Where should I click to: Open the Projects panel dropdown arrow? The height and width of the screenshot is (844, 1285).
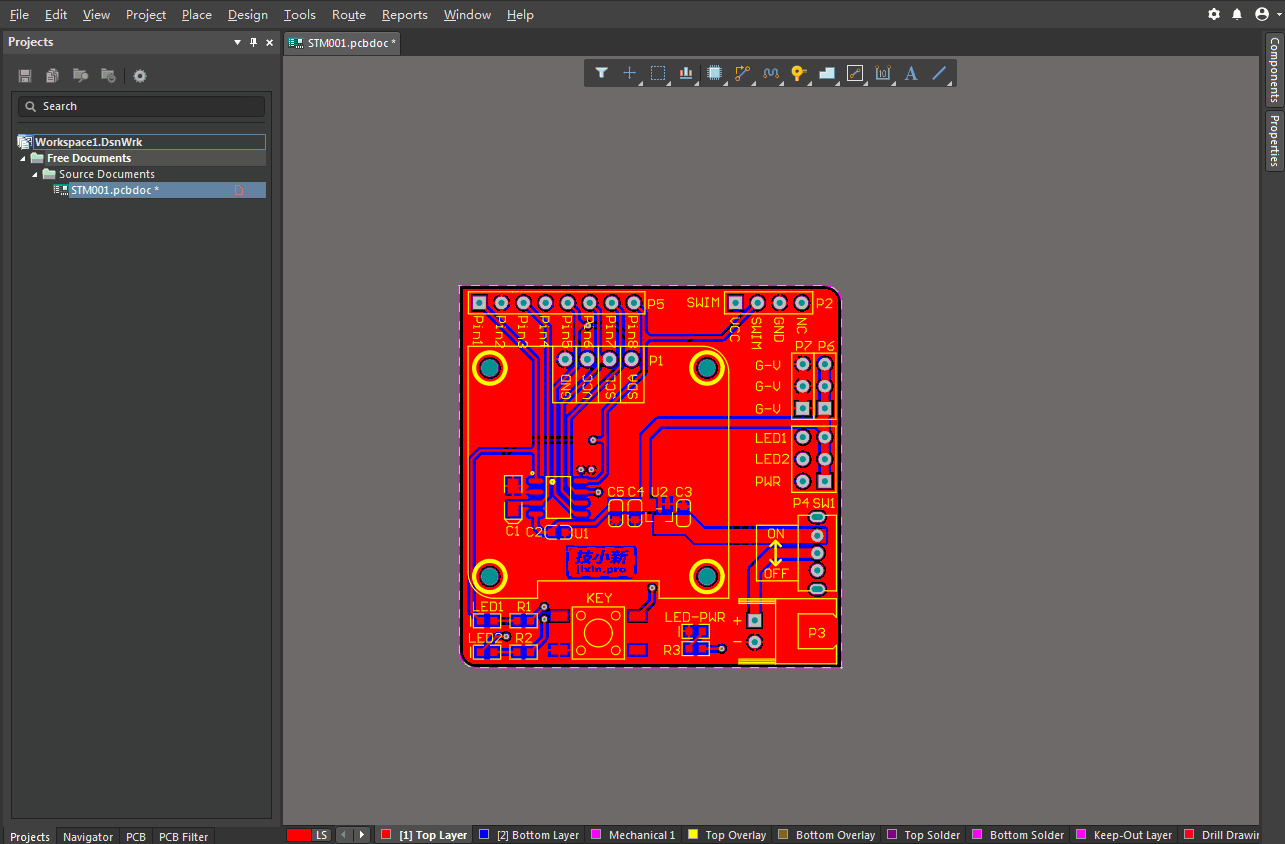(237, 42)
